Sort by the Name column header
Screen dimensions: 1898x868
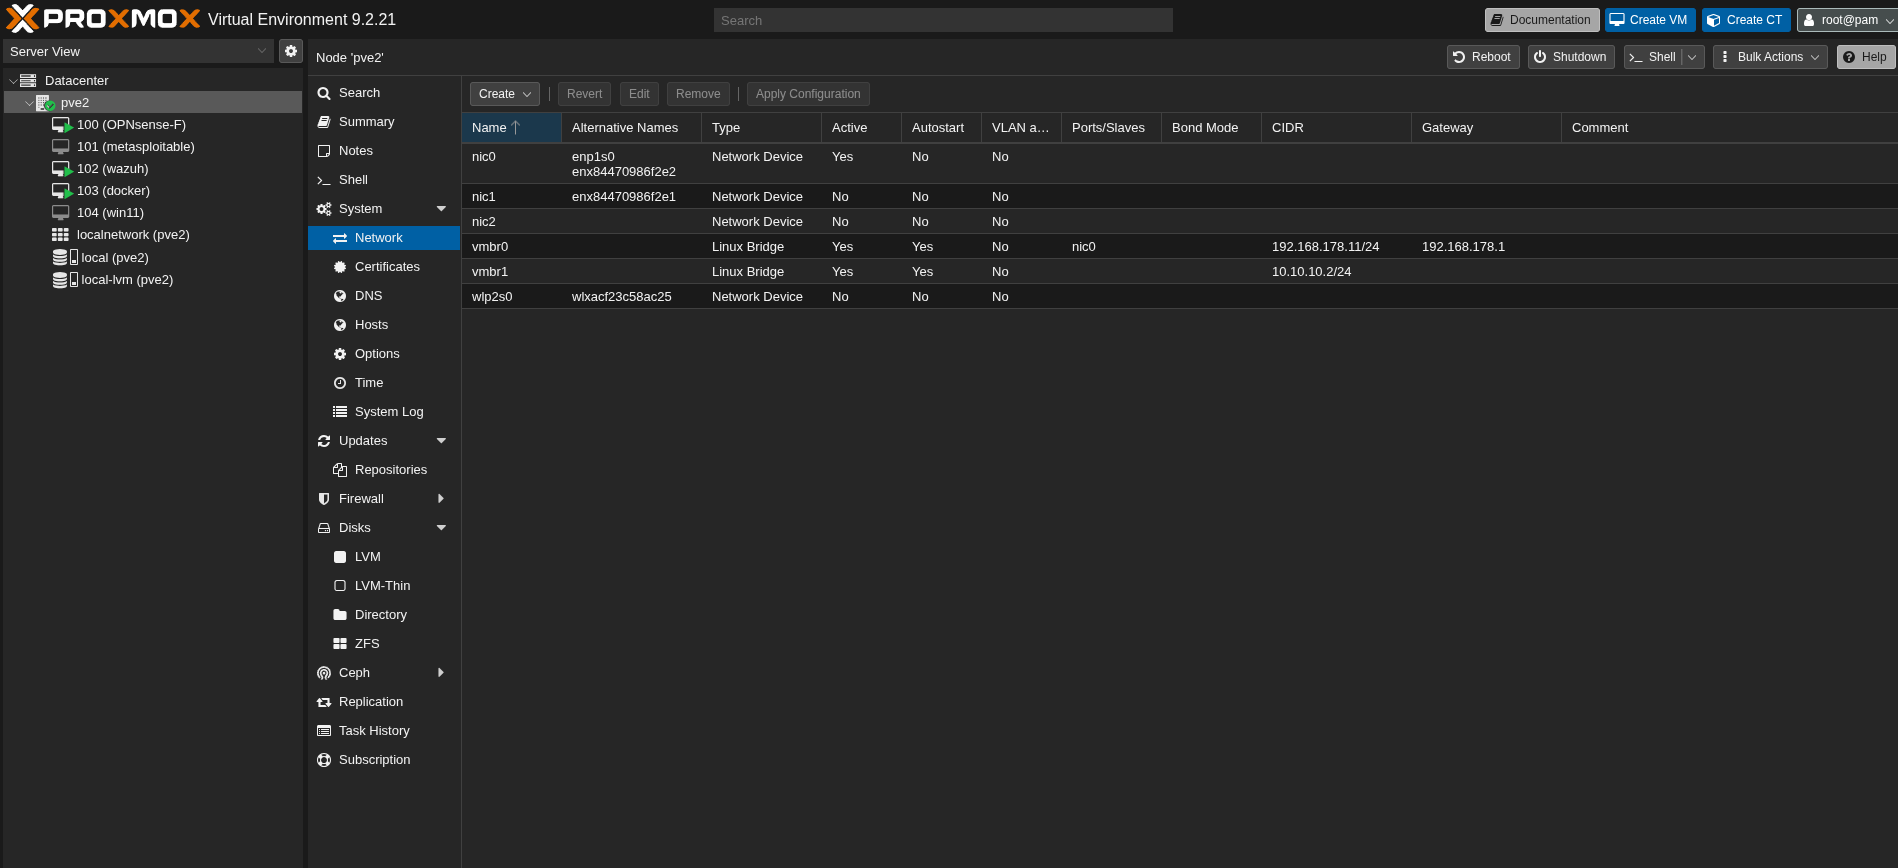(x=511, y=128)
